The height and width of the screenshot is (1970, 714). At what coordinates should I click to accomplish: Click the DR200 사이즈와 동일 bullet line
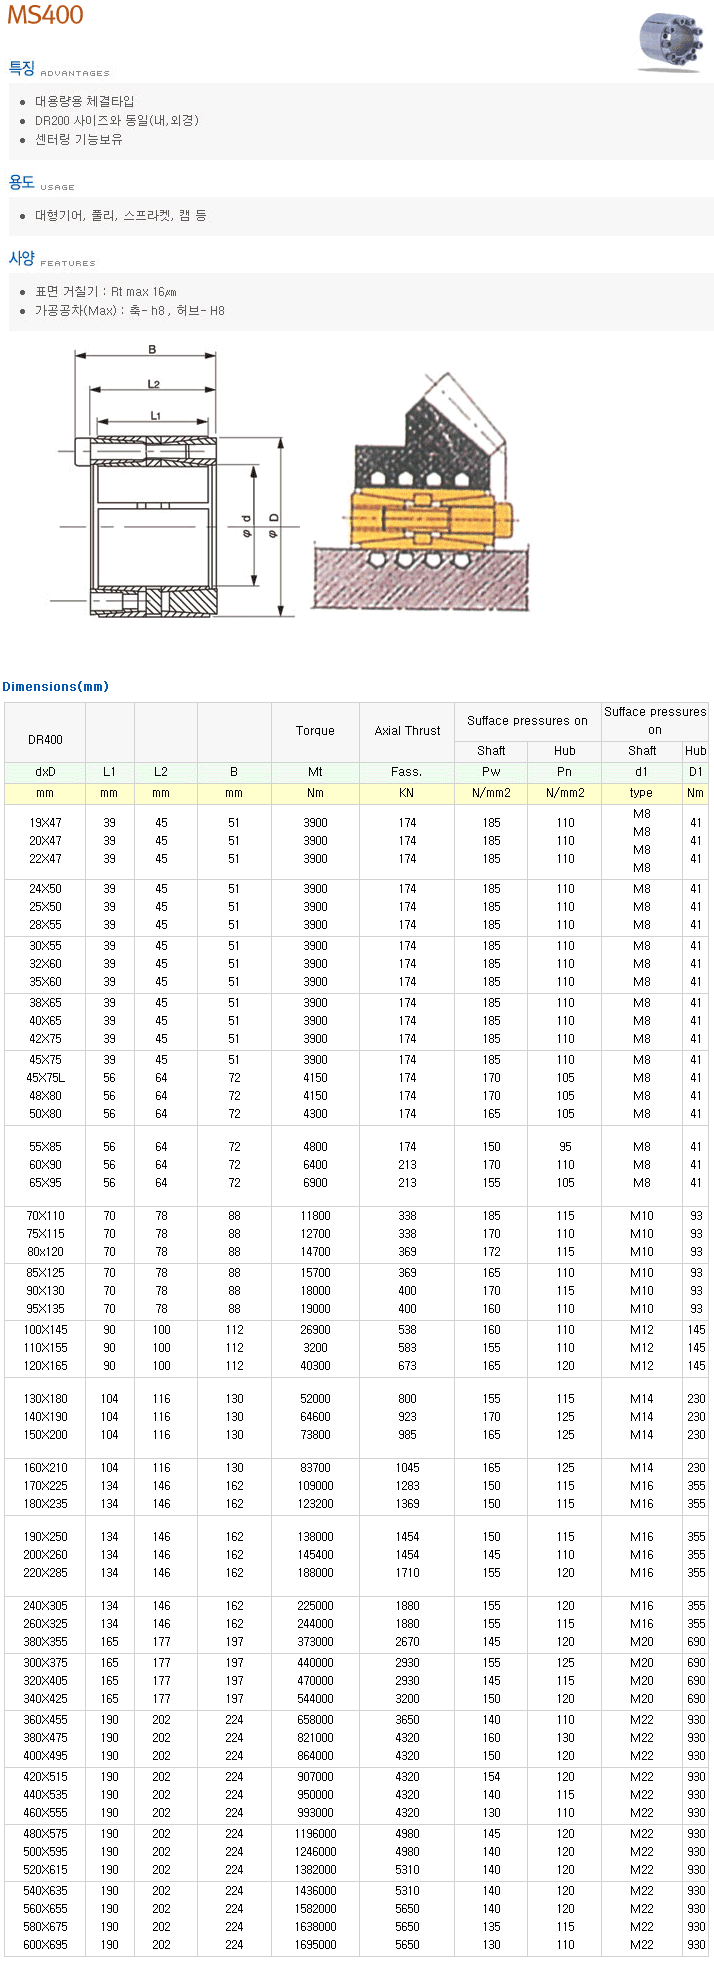[x=117, y=120]
